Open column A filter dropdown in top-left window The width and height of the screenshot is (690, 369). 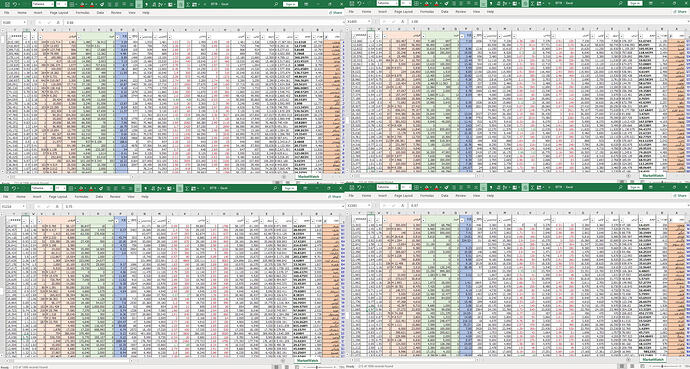tap(327, 37)
